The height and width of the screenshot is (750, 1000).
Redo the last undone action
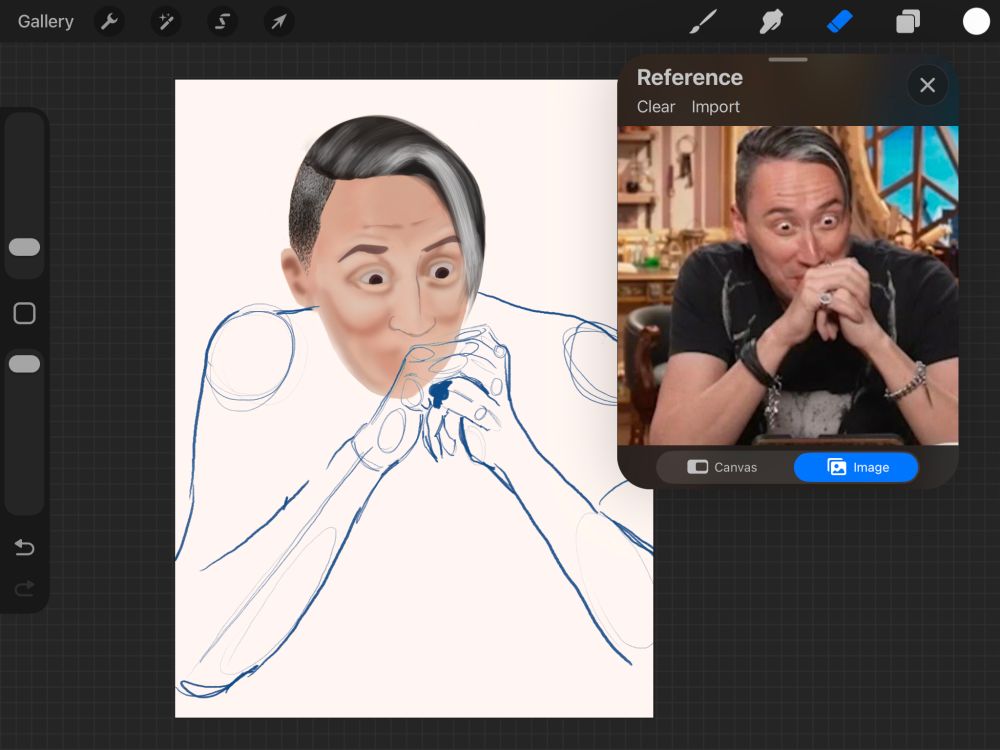[x=24, y=588]
